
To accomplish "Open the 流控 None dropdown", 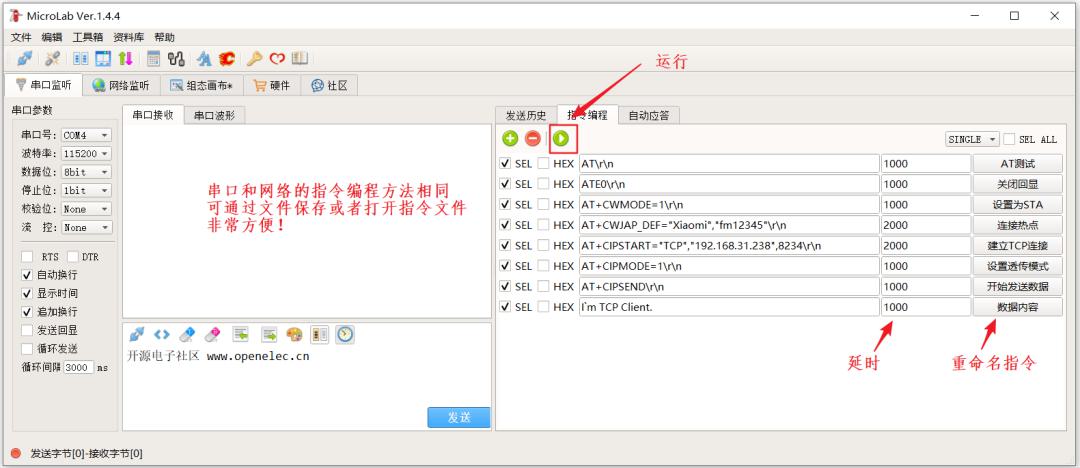I will coord(86,227).
